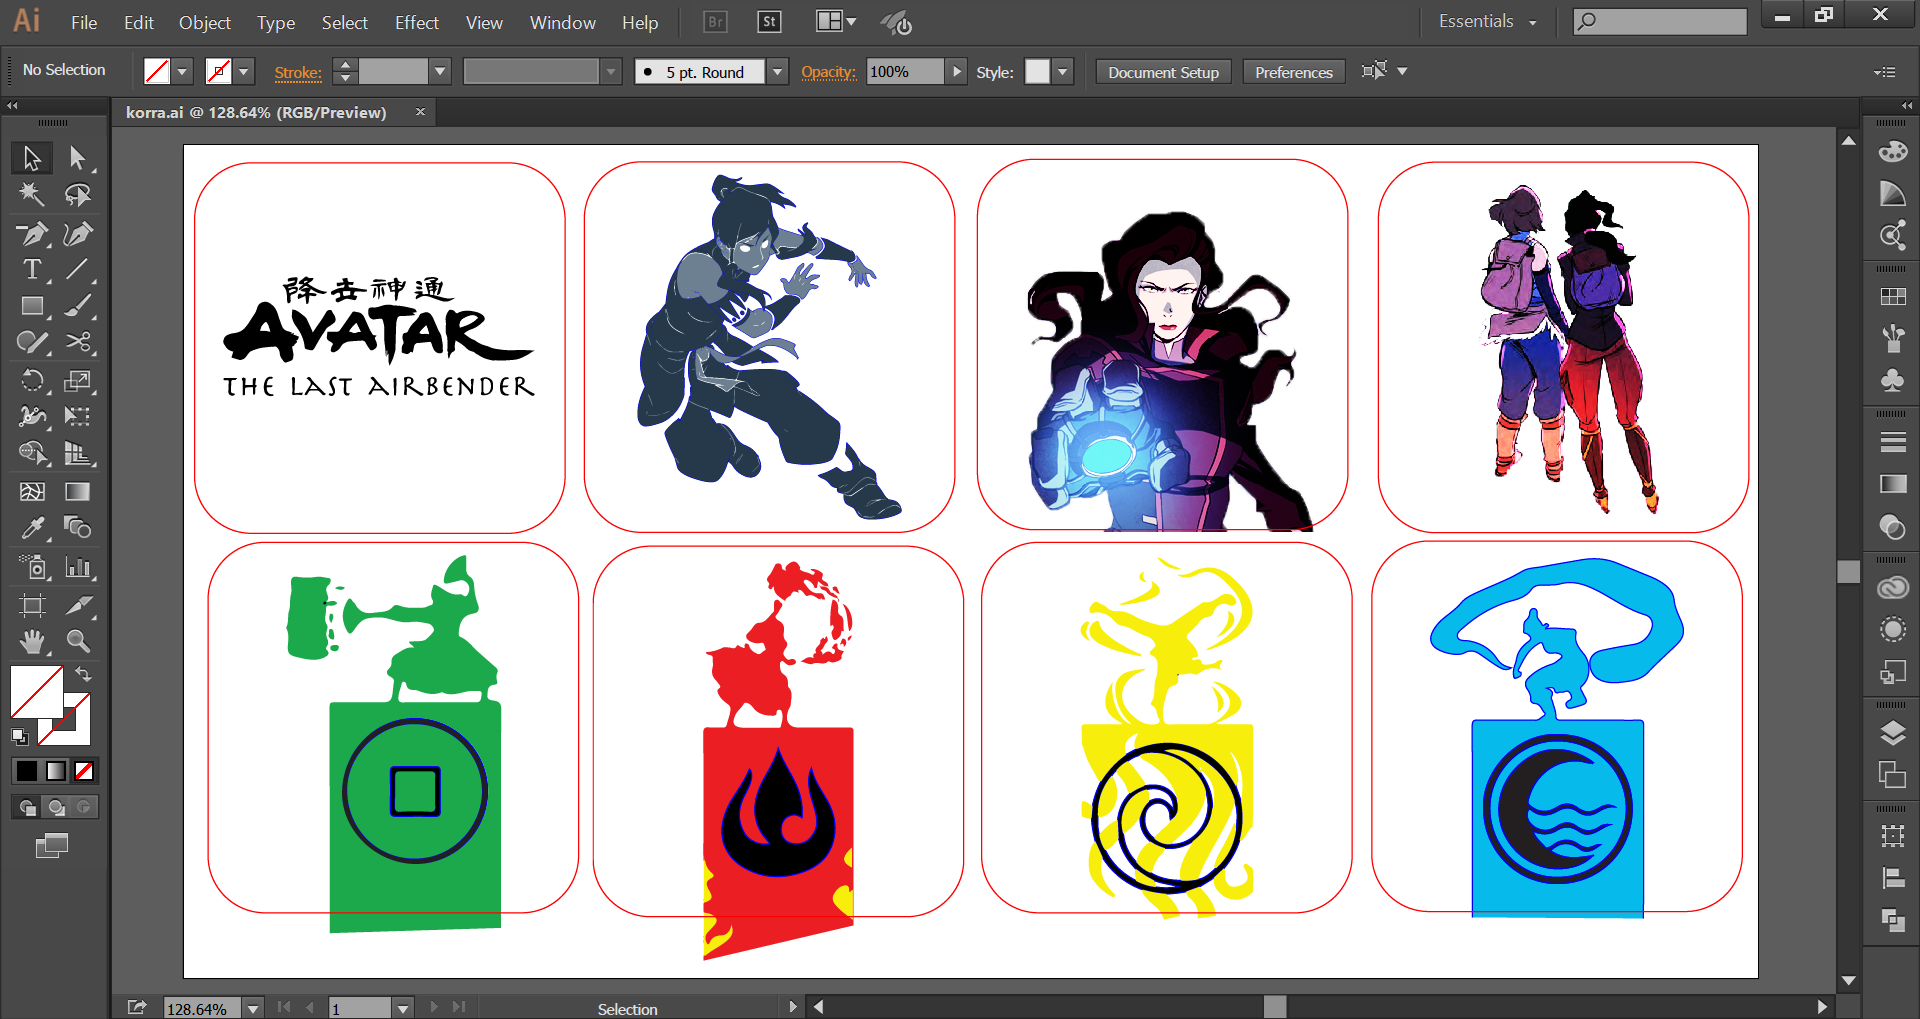Open the Stroke weight dropdown
This screenshot has height=1019, width=1920.
[439, 72]
